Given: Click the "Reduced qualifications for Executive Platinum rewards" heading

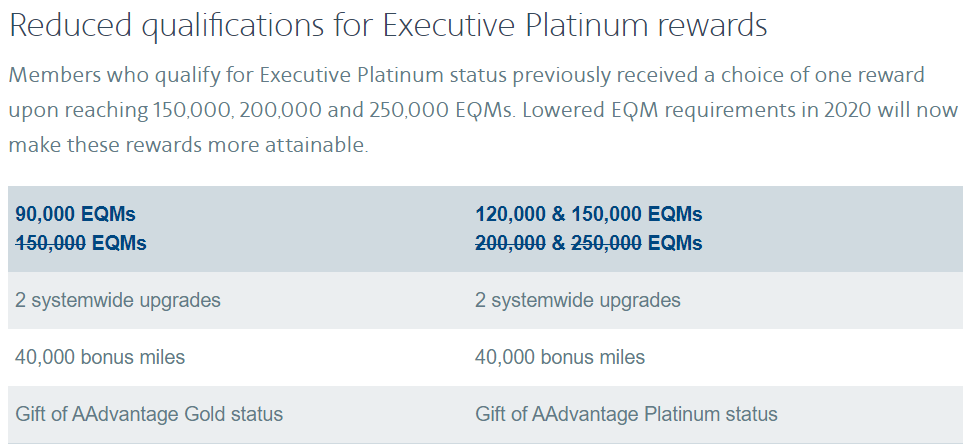Looking at the screenshot, I should pyautogui.click(x=388, y=26).
